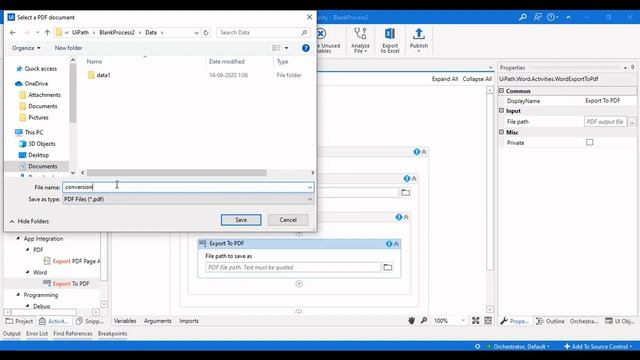Open the Variables panel tab
Viewport: 640px width, 360px height.
[x=125, y=321]
